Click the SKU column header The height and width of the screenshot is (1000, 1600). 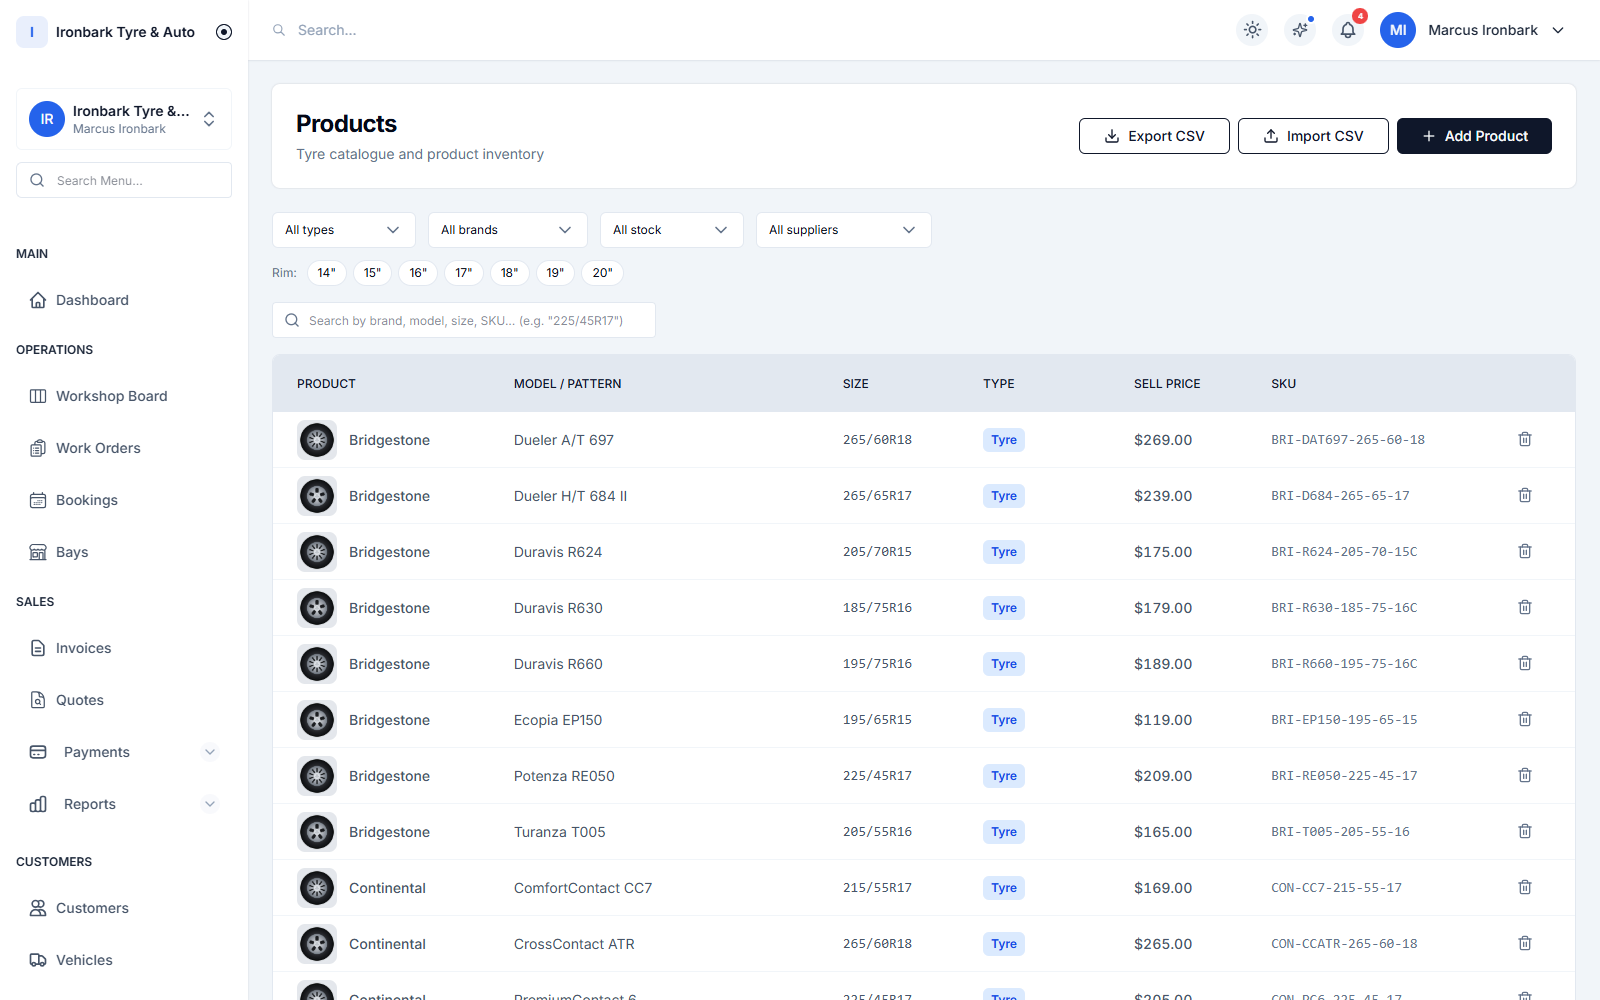[1283, 384]
